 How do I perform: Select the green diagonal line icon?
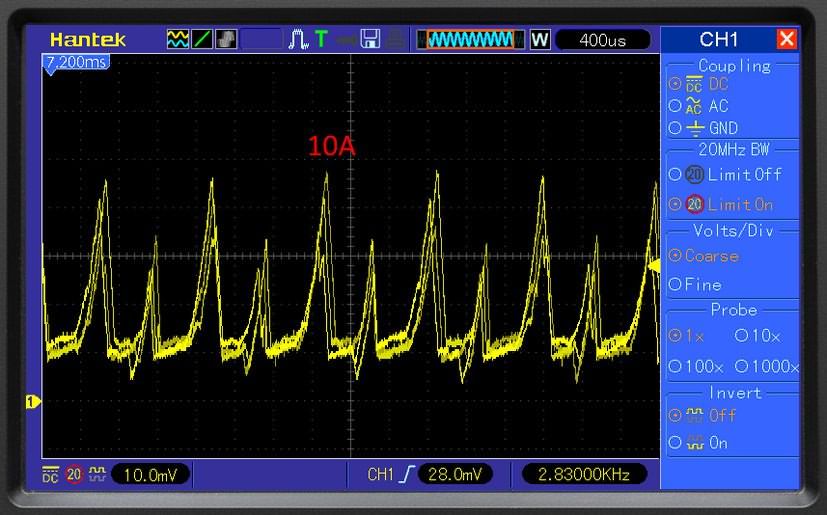click(202, 39)
